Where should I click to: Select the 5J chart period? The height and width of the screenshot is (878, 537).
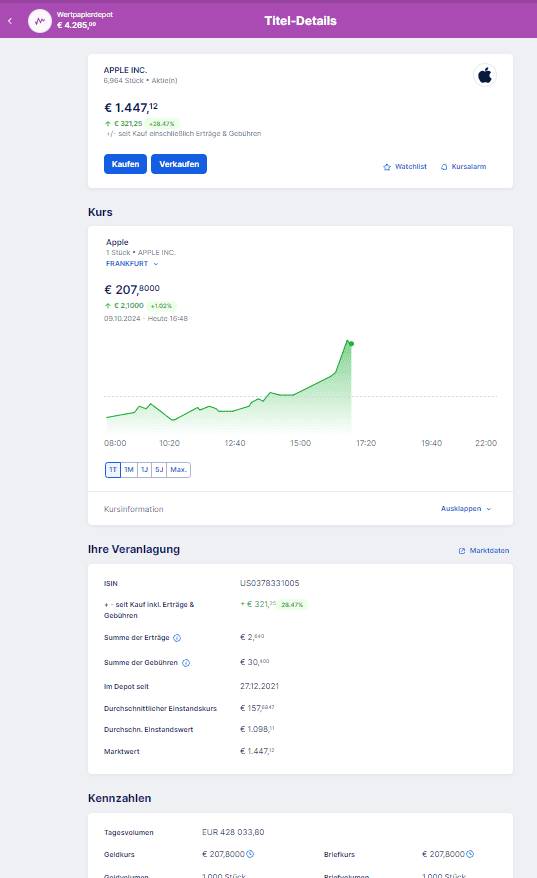pyautogui.click(x=159, y=470)
